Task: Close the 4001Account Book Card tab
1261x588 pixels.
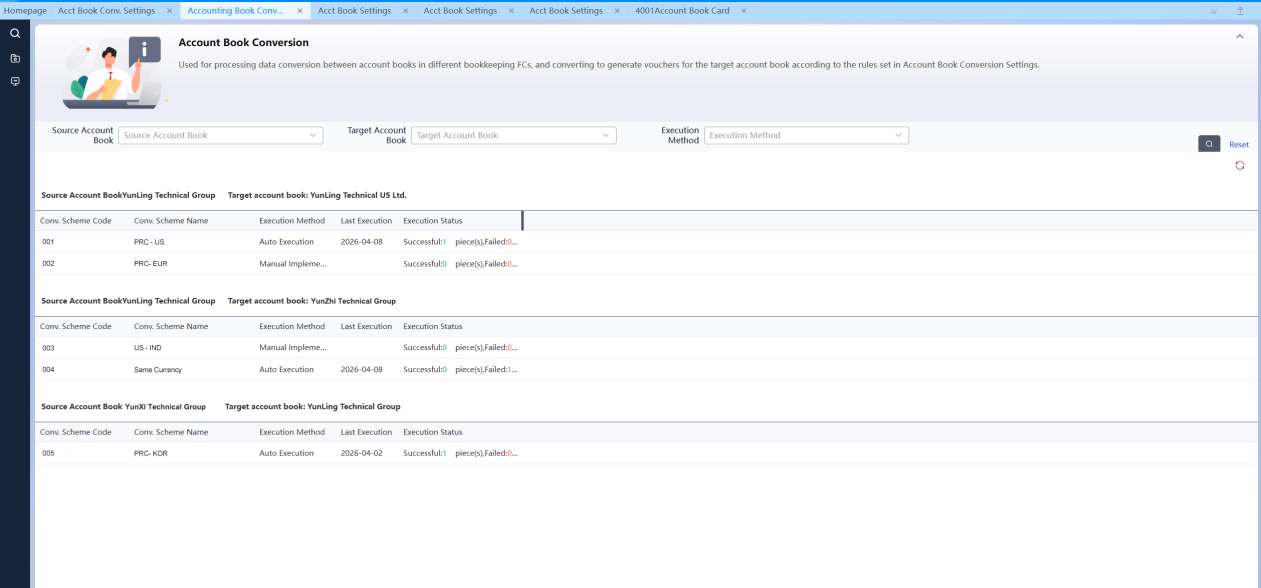Action: pos(743,11)
